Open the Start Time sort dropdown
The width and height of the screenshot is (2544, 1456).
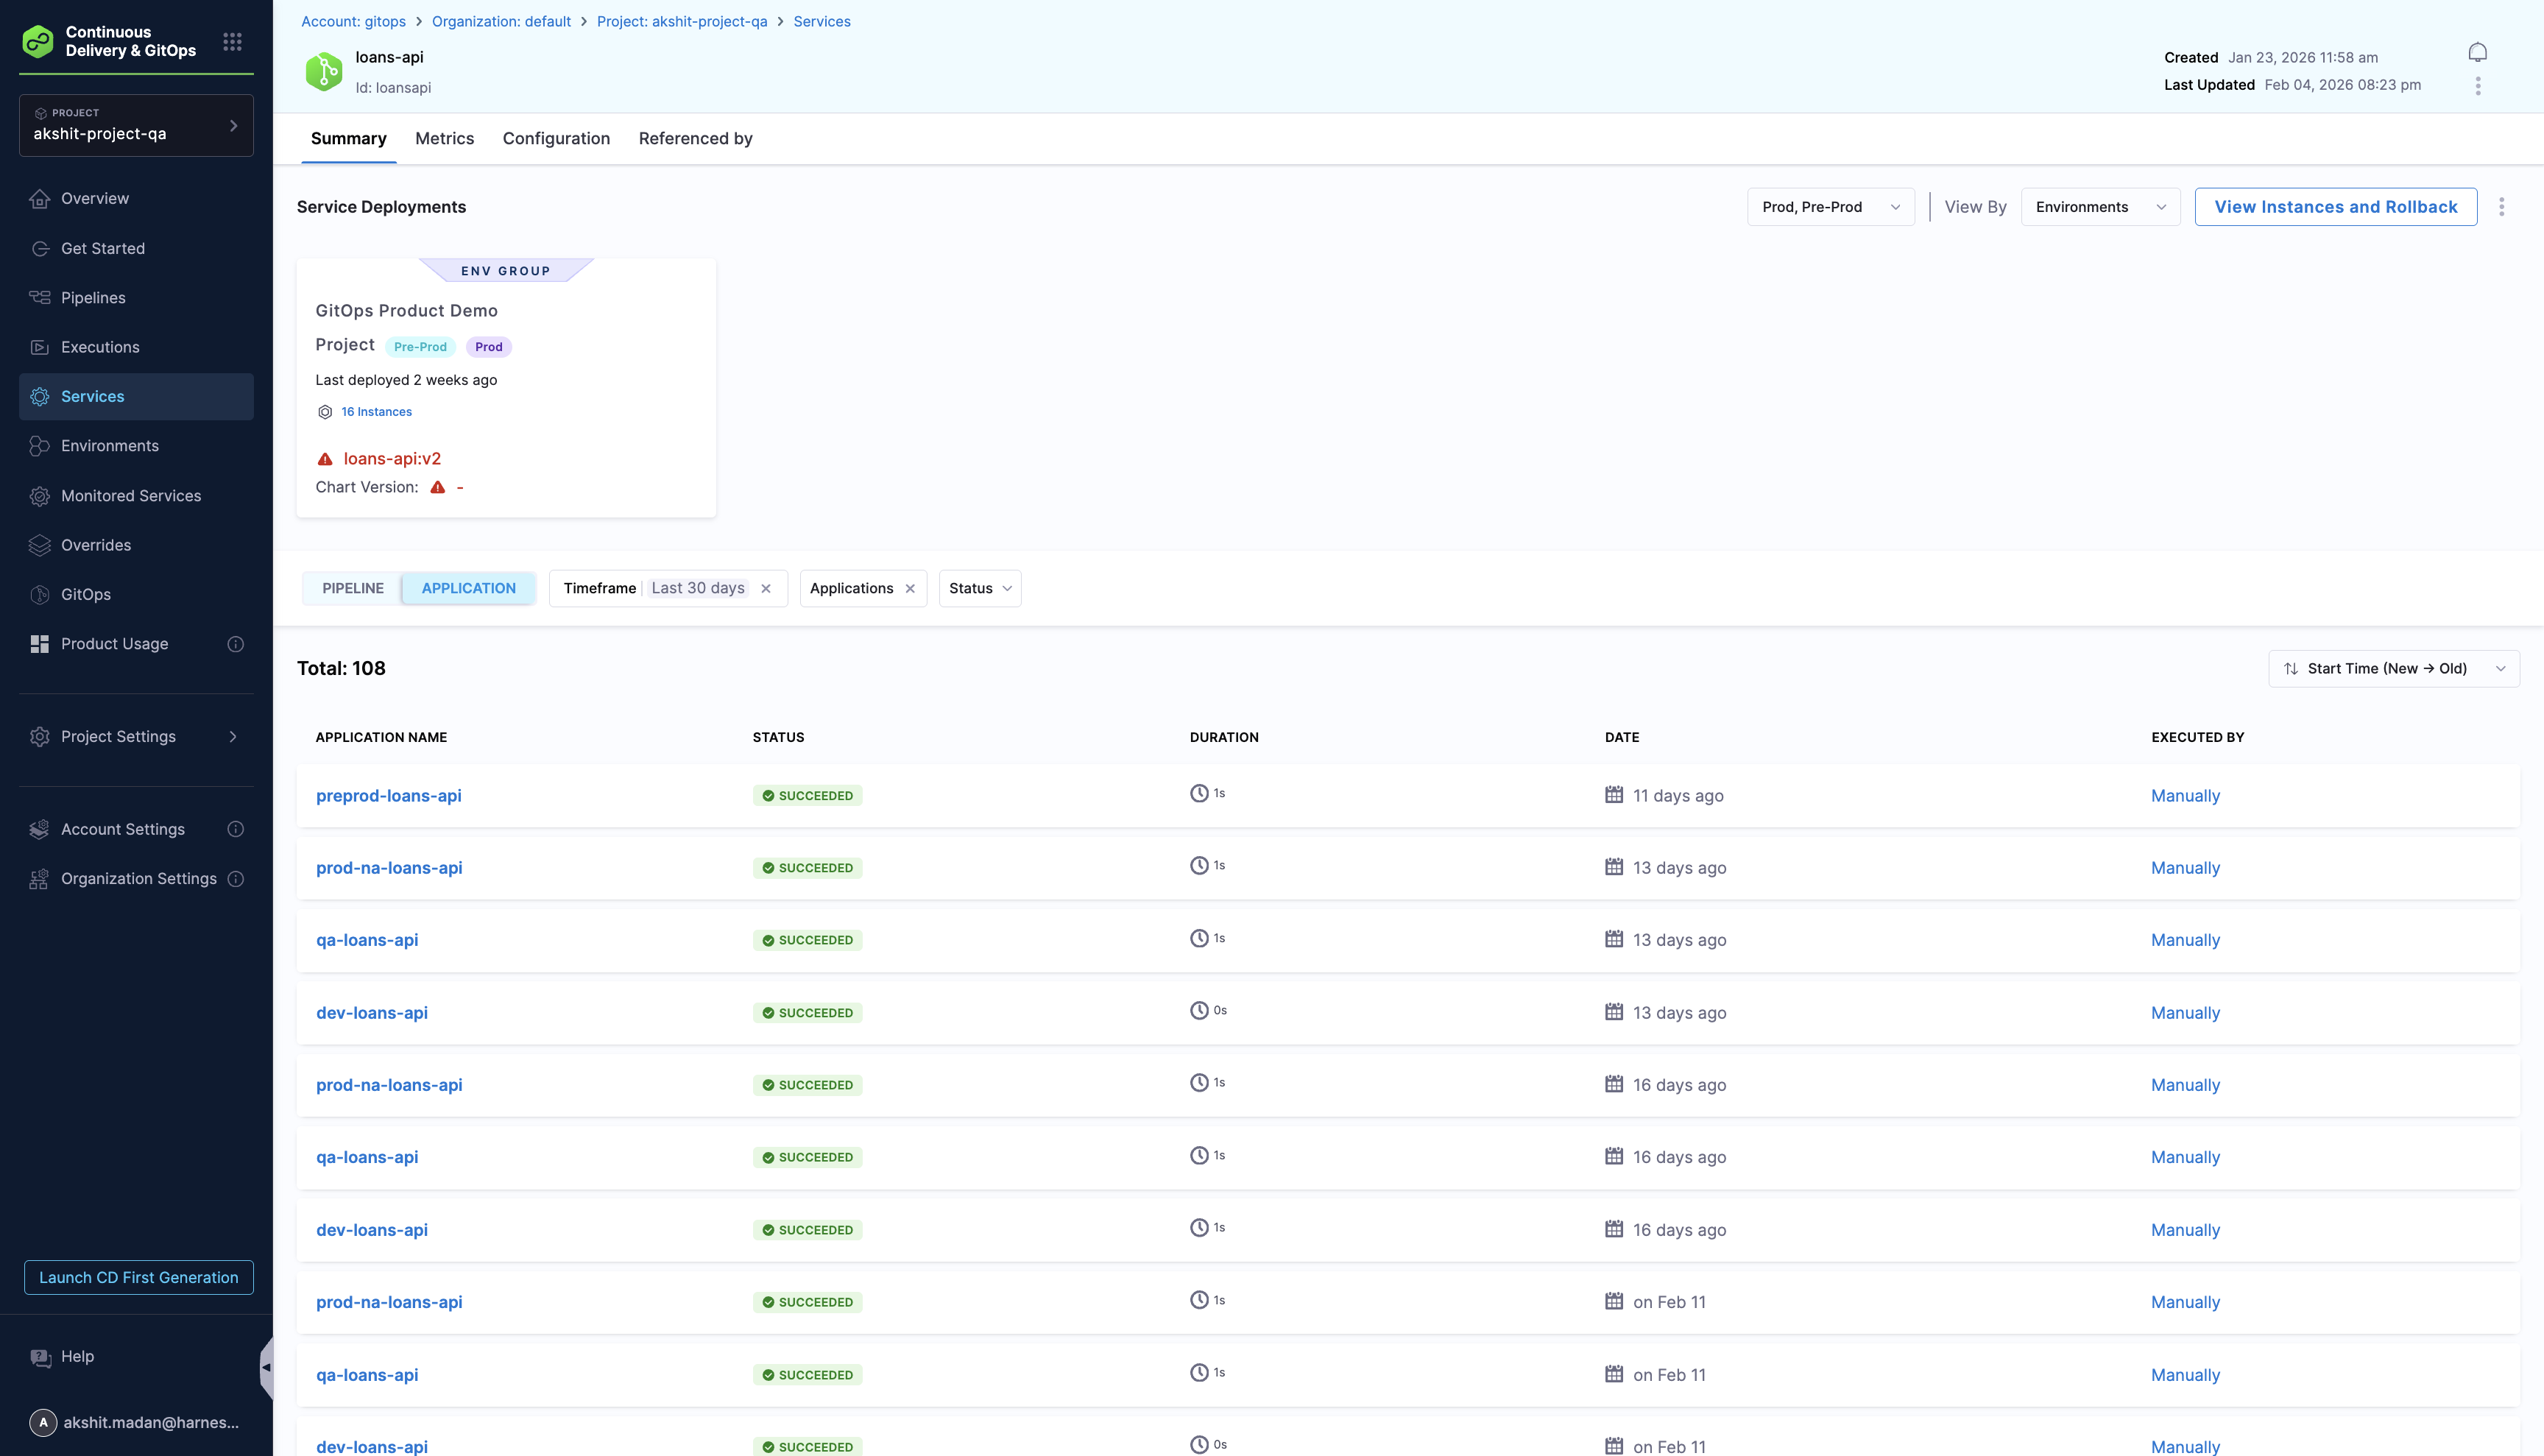click(x=2393, y=668)
